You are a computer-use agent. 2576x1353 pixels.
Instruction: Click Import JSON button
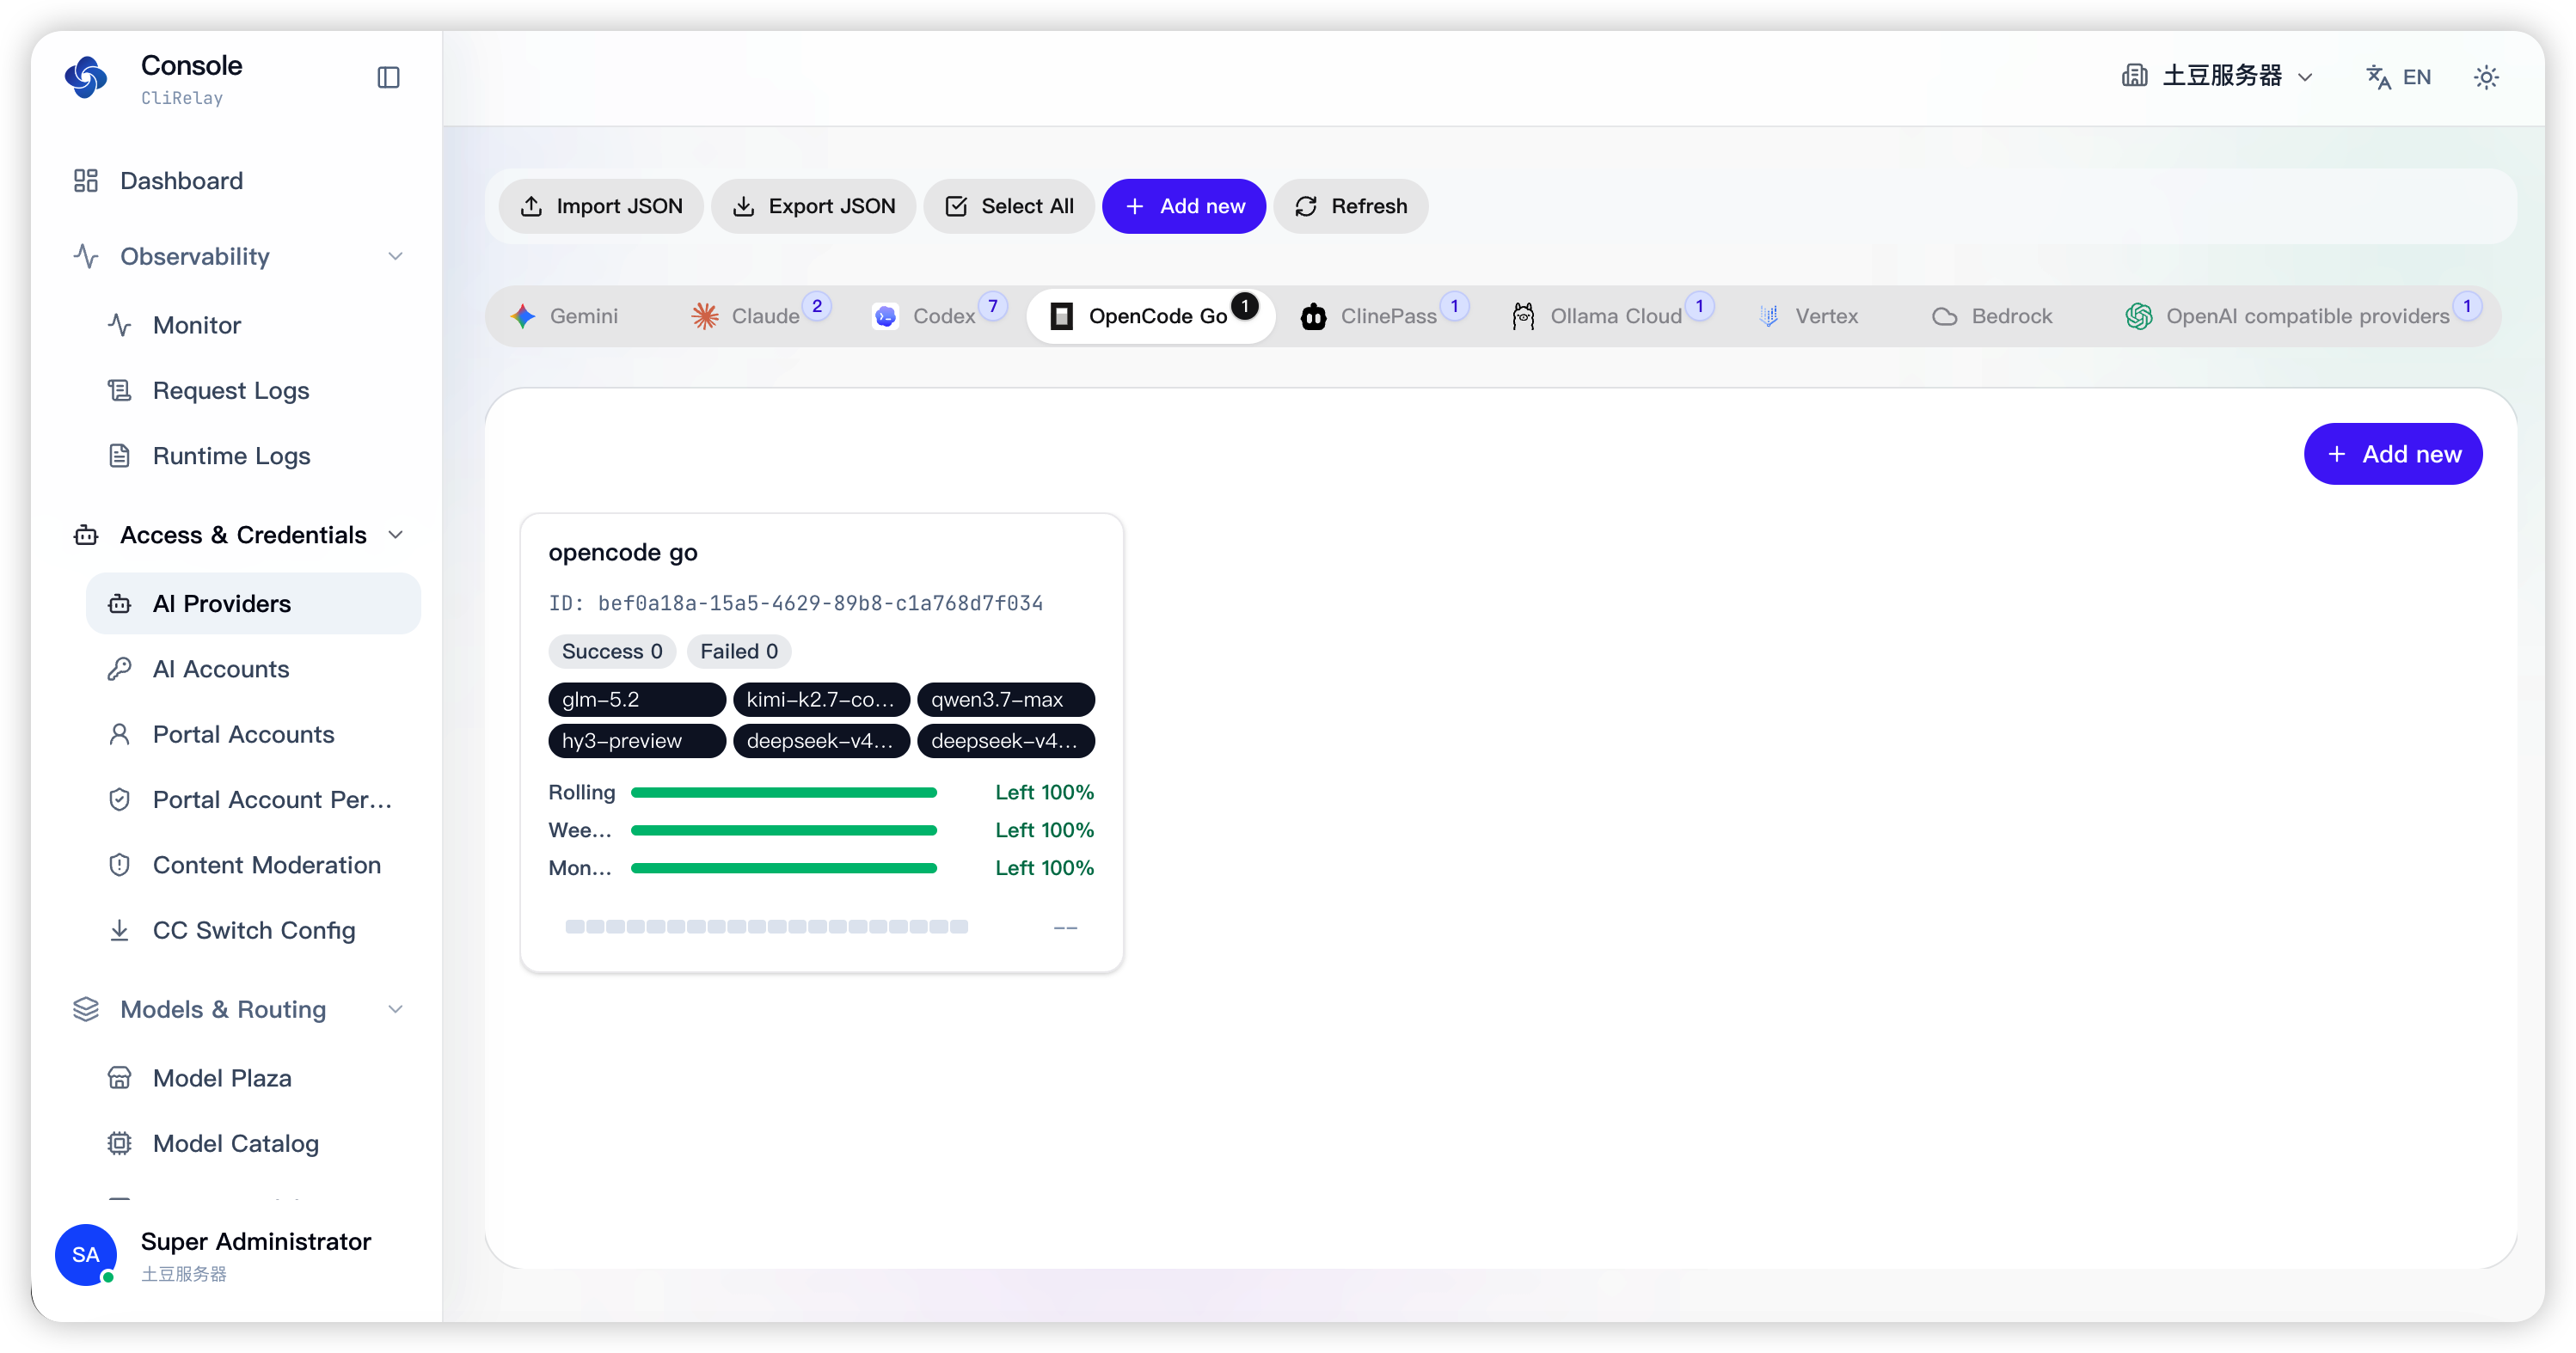pos(601,206)
